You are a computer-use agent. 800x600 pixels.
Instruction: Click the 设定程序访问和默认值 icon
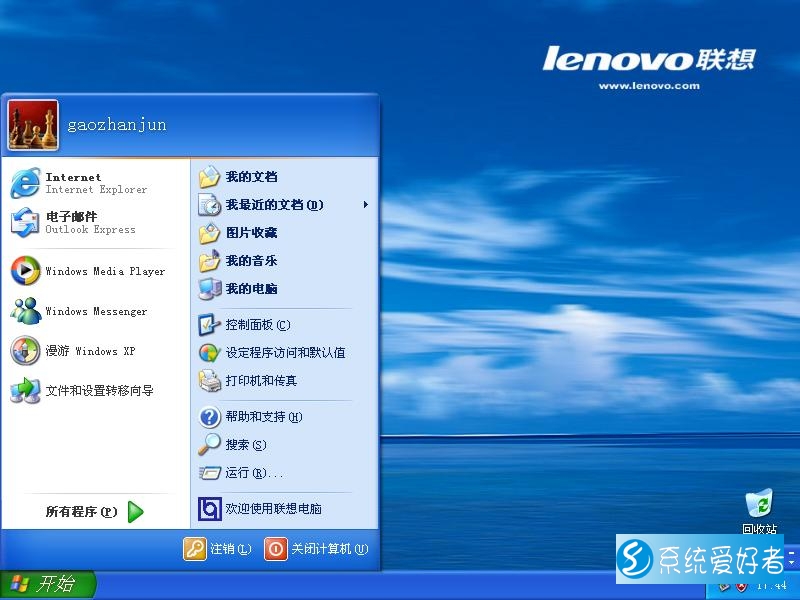[209, 353]
